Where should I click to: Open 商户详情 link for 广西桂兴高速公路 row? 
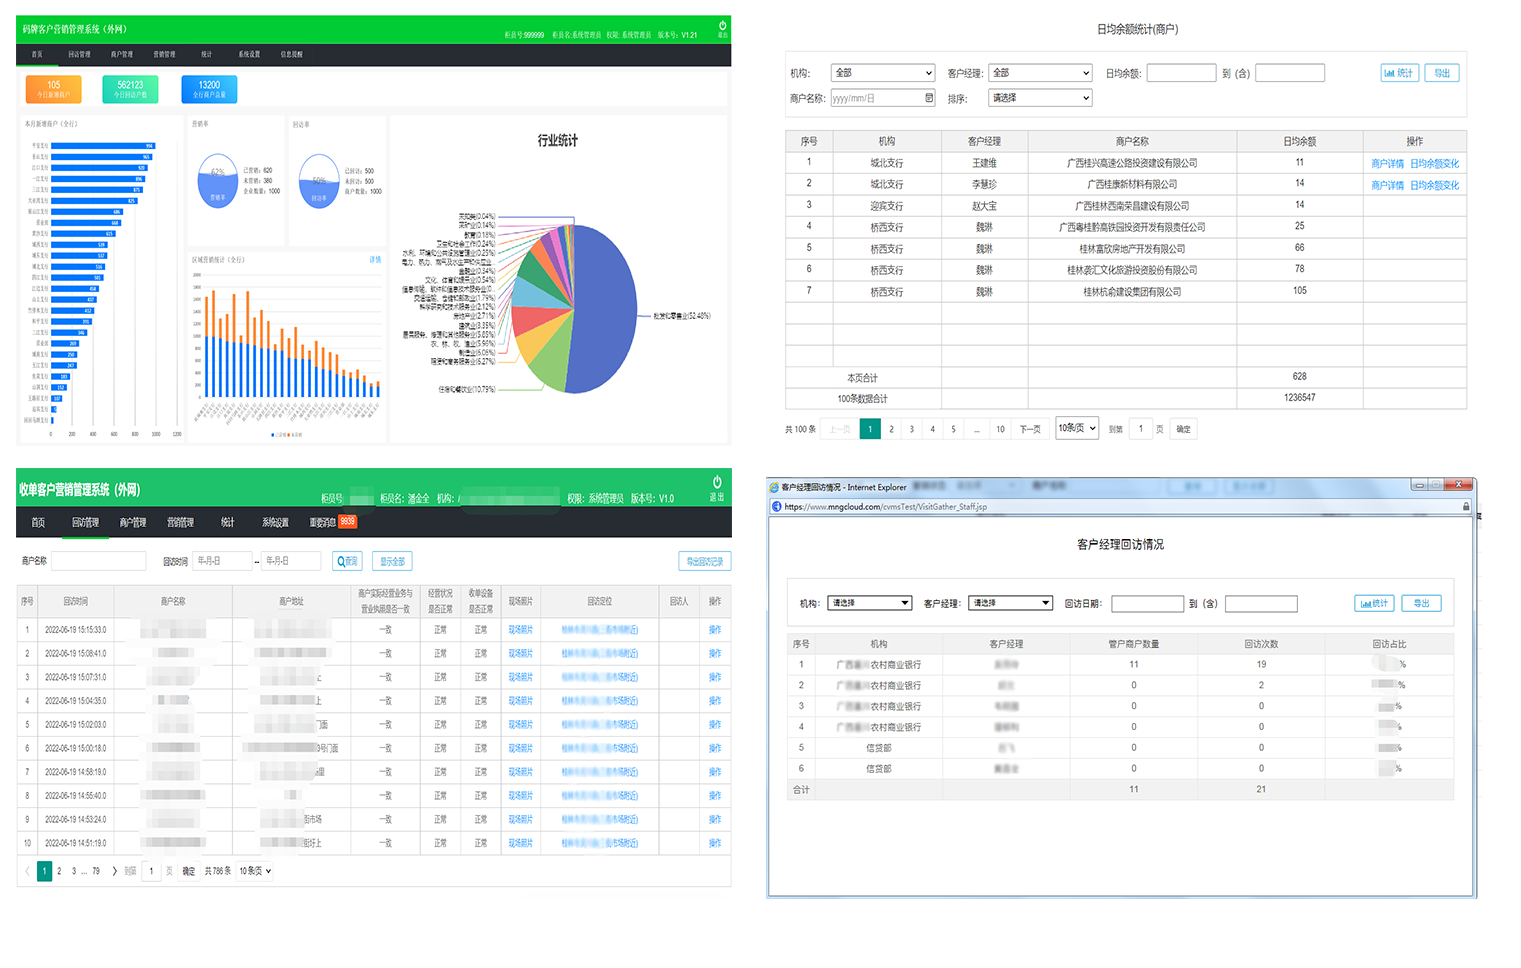(x=1387, y=164)
